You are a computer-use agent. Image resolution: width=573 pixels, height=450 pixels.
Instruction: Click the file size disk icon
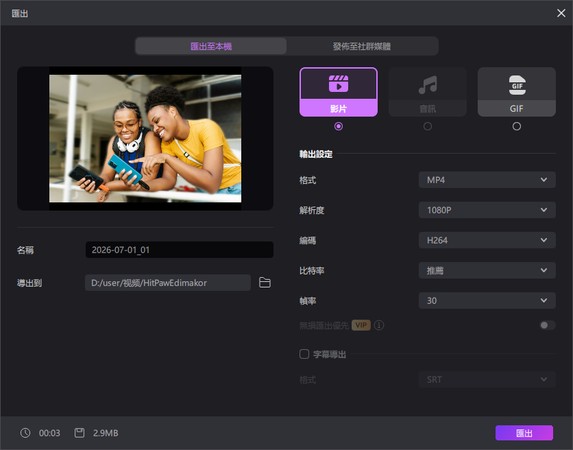pyautogui.click(x=79, y=433)
